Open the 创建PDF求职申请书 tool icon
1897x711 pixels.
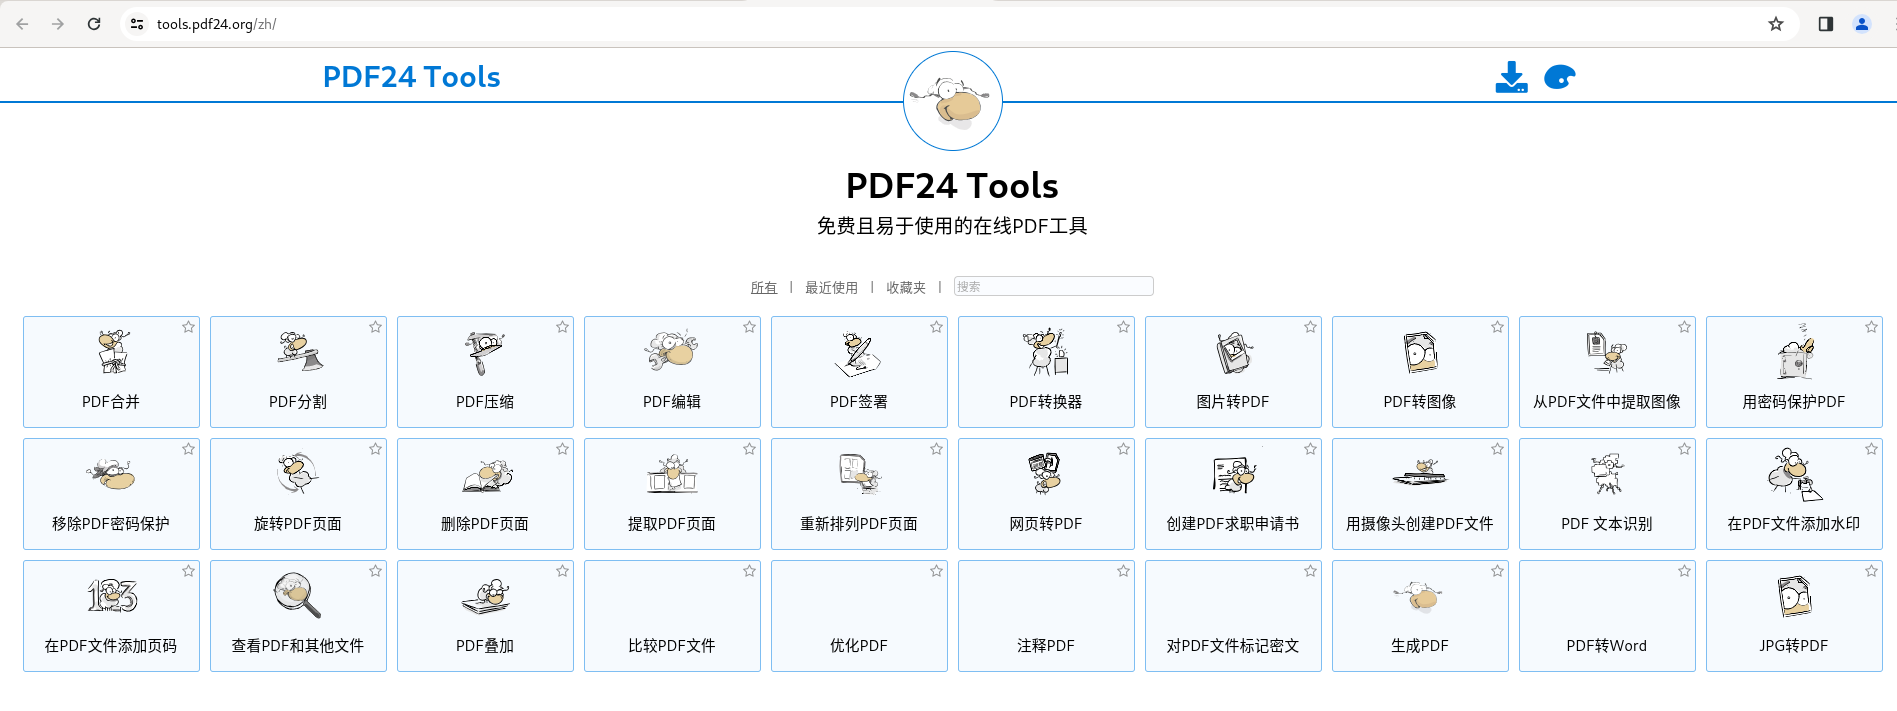(1234, 475)
